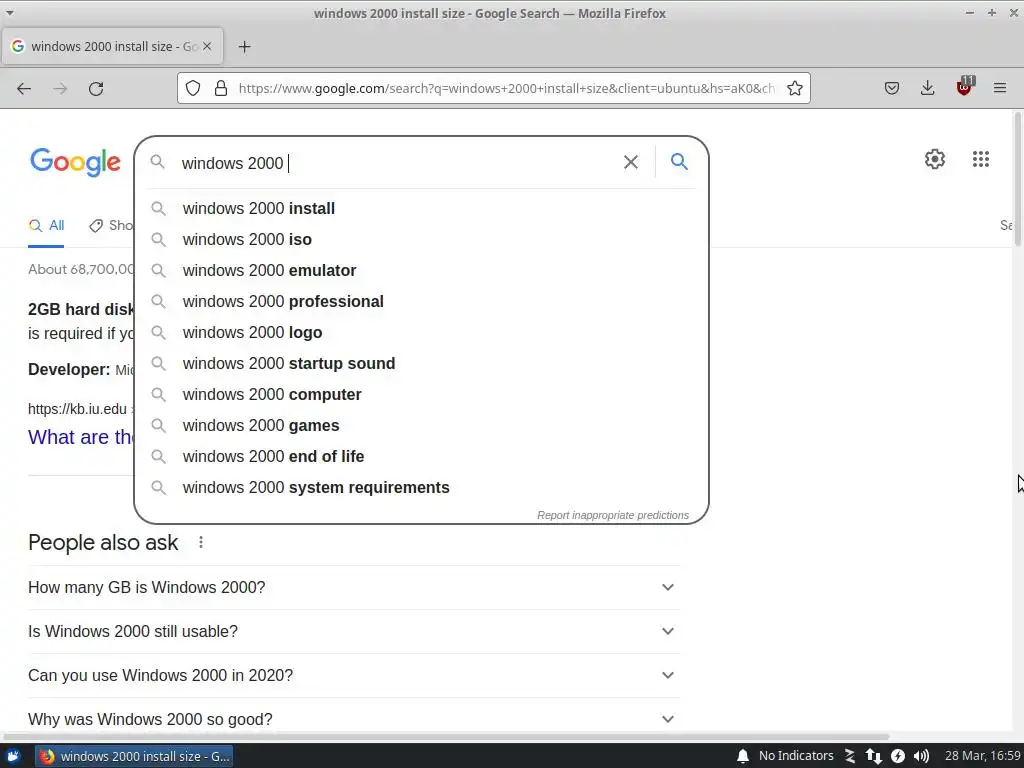This screenshot has height=768, width=1024.
Task: Select suggestion 'windows 2000 emulator'
Action: 421,270
